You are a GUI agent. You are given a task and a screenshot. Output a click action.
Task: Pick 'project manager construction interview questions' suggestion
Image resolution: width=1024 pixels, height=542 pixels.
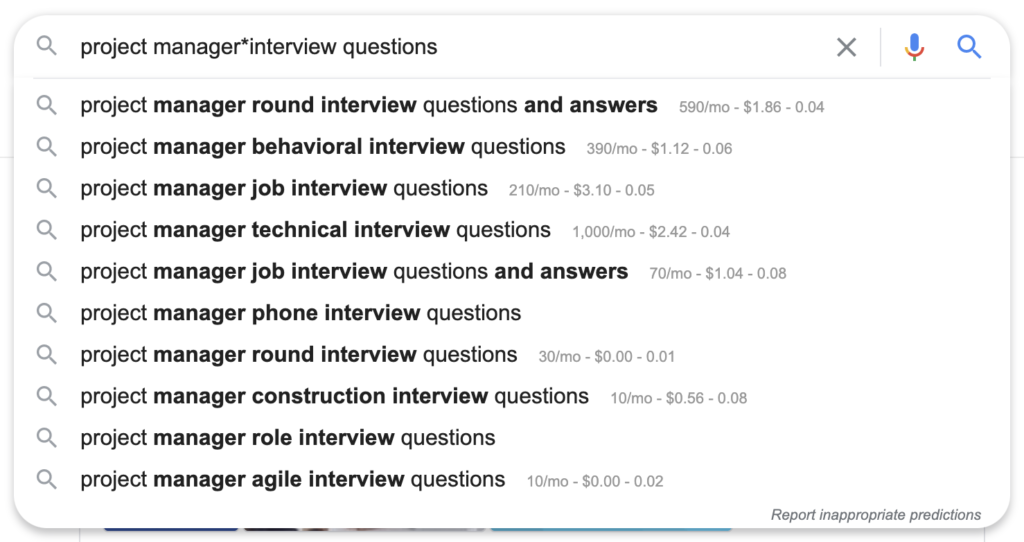point(334,396)
